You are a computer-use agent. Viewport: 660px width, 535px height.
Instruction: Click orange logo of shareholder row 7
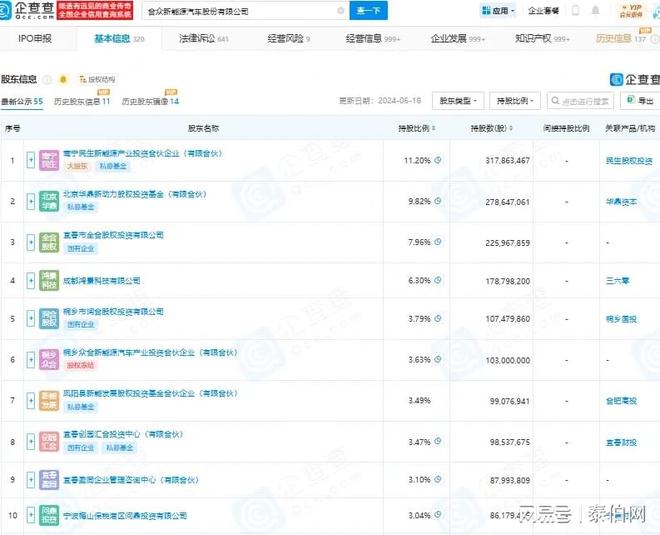pyautogui.click(x=49, y=401)
